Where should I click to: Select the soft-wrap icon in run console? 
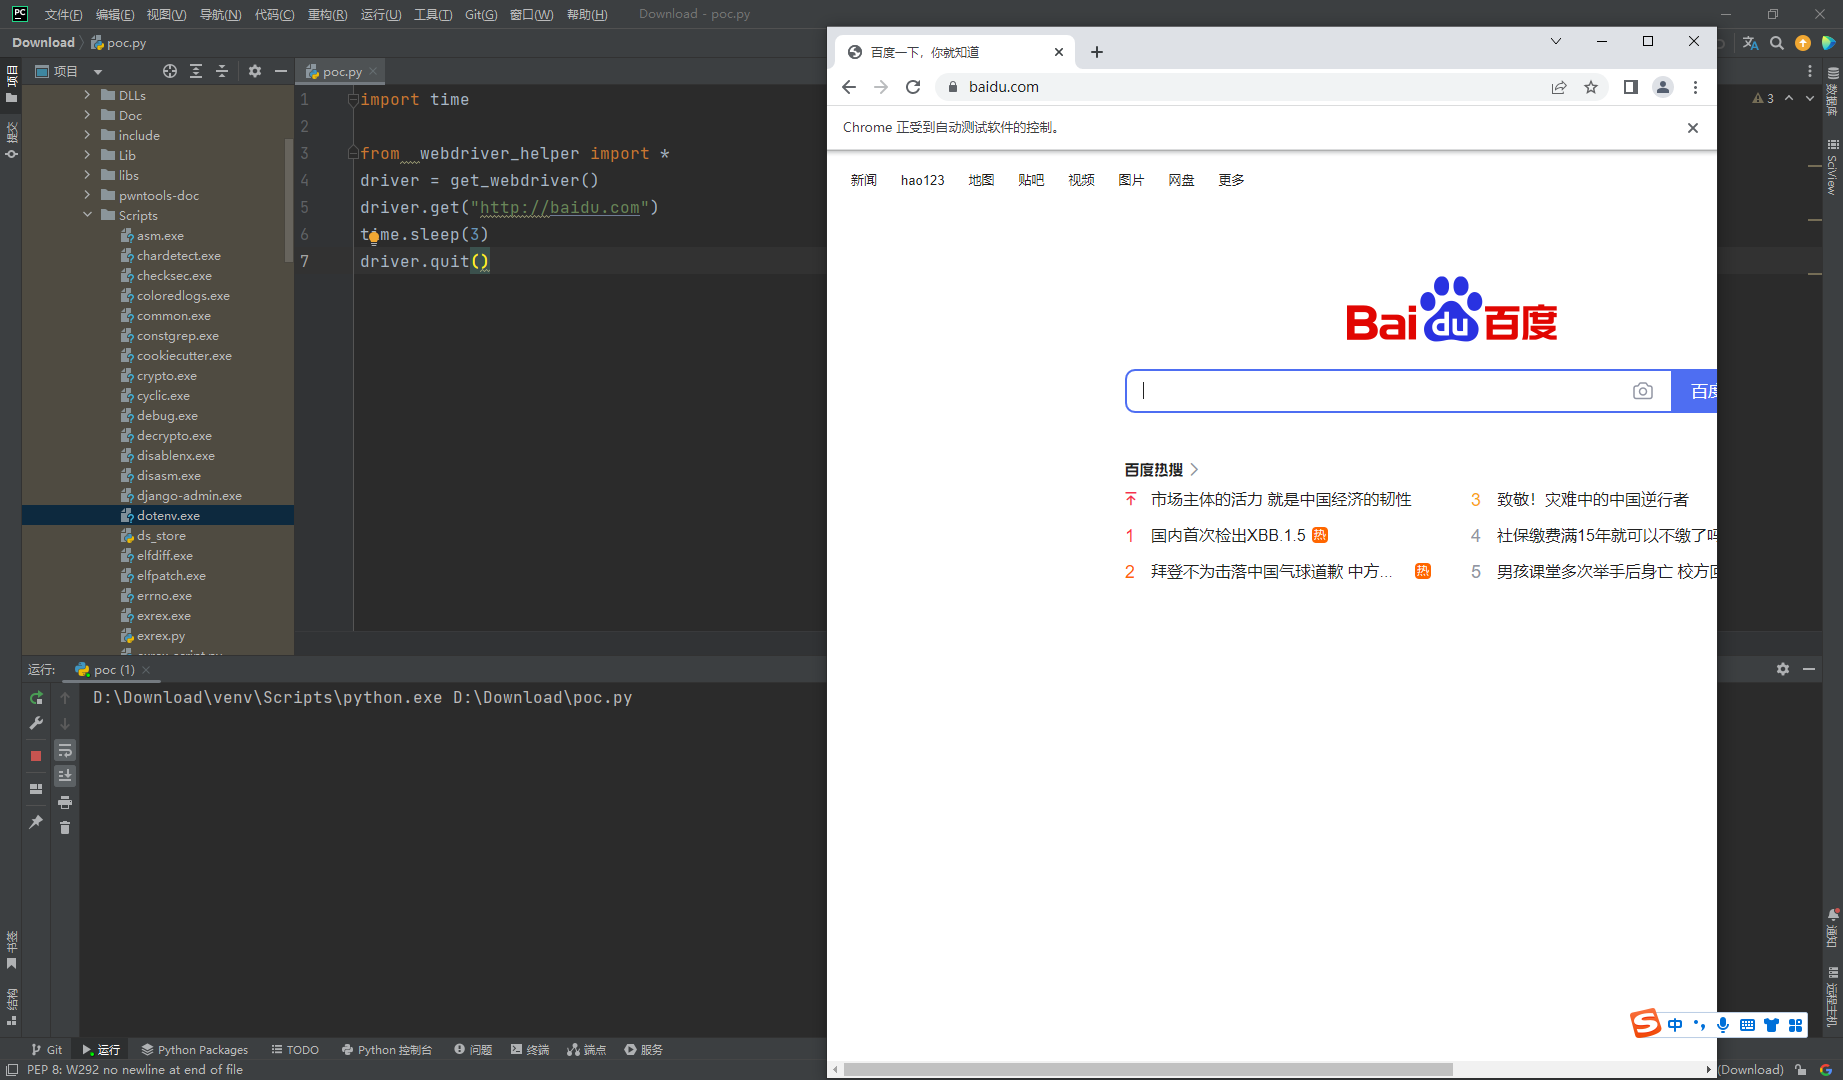65,750
